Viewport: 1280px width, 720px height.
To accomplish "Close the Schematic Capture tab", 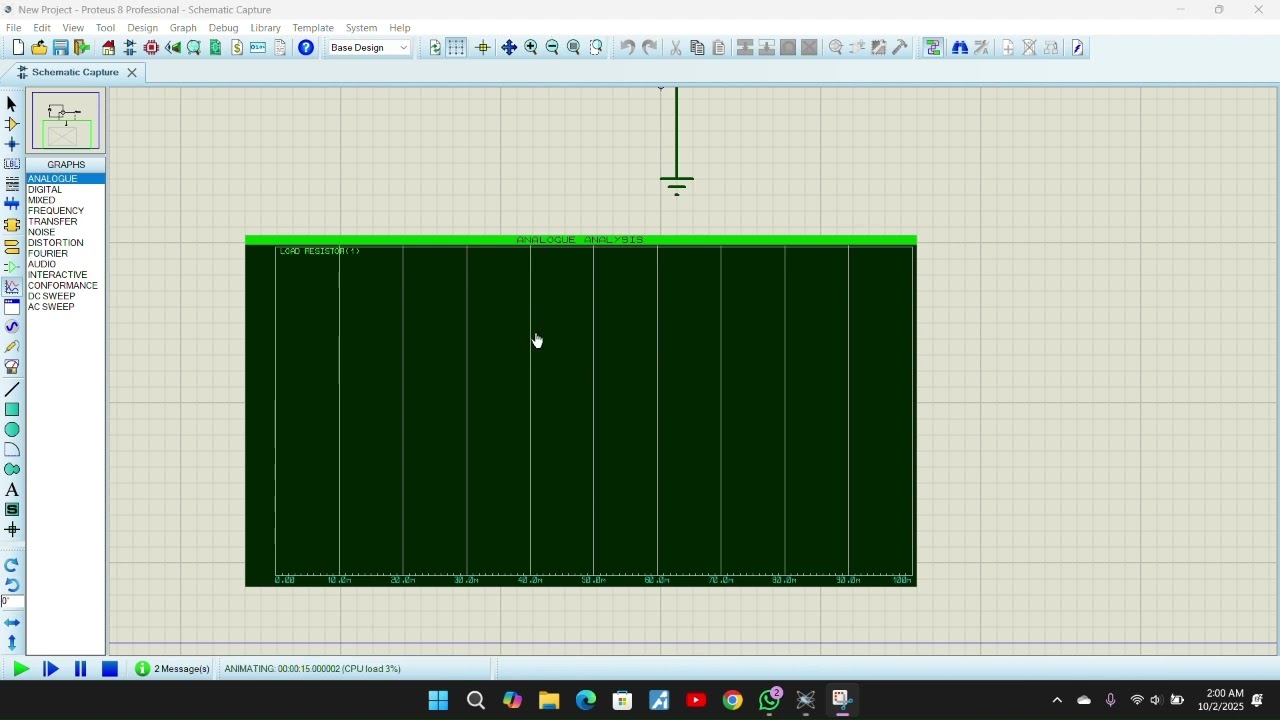I will pos(132,72).
